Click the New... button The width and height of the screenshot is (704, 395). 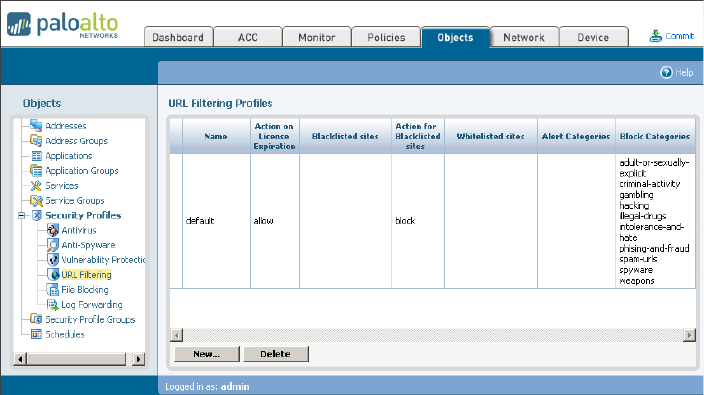207,354
